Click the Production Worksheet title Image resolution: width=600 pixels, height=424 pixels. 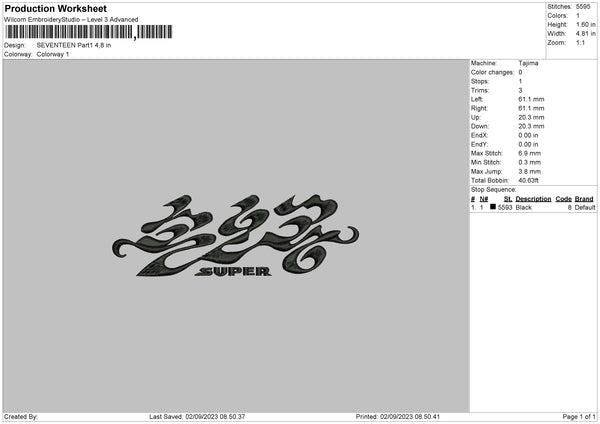pyautogui.click(x=55, y=8)
